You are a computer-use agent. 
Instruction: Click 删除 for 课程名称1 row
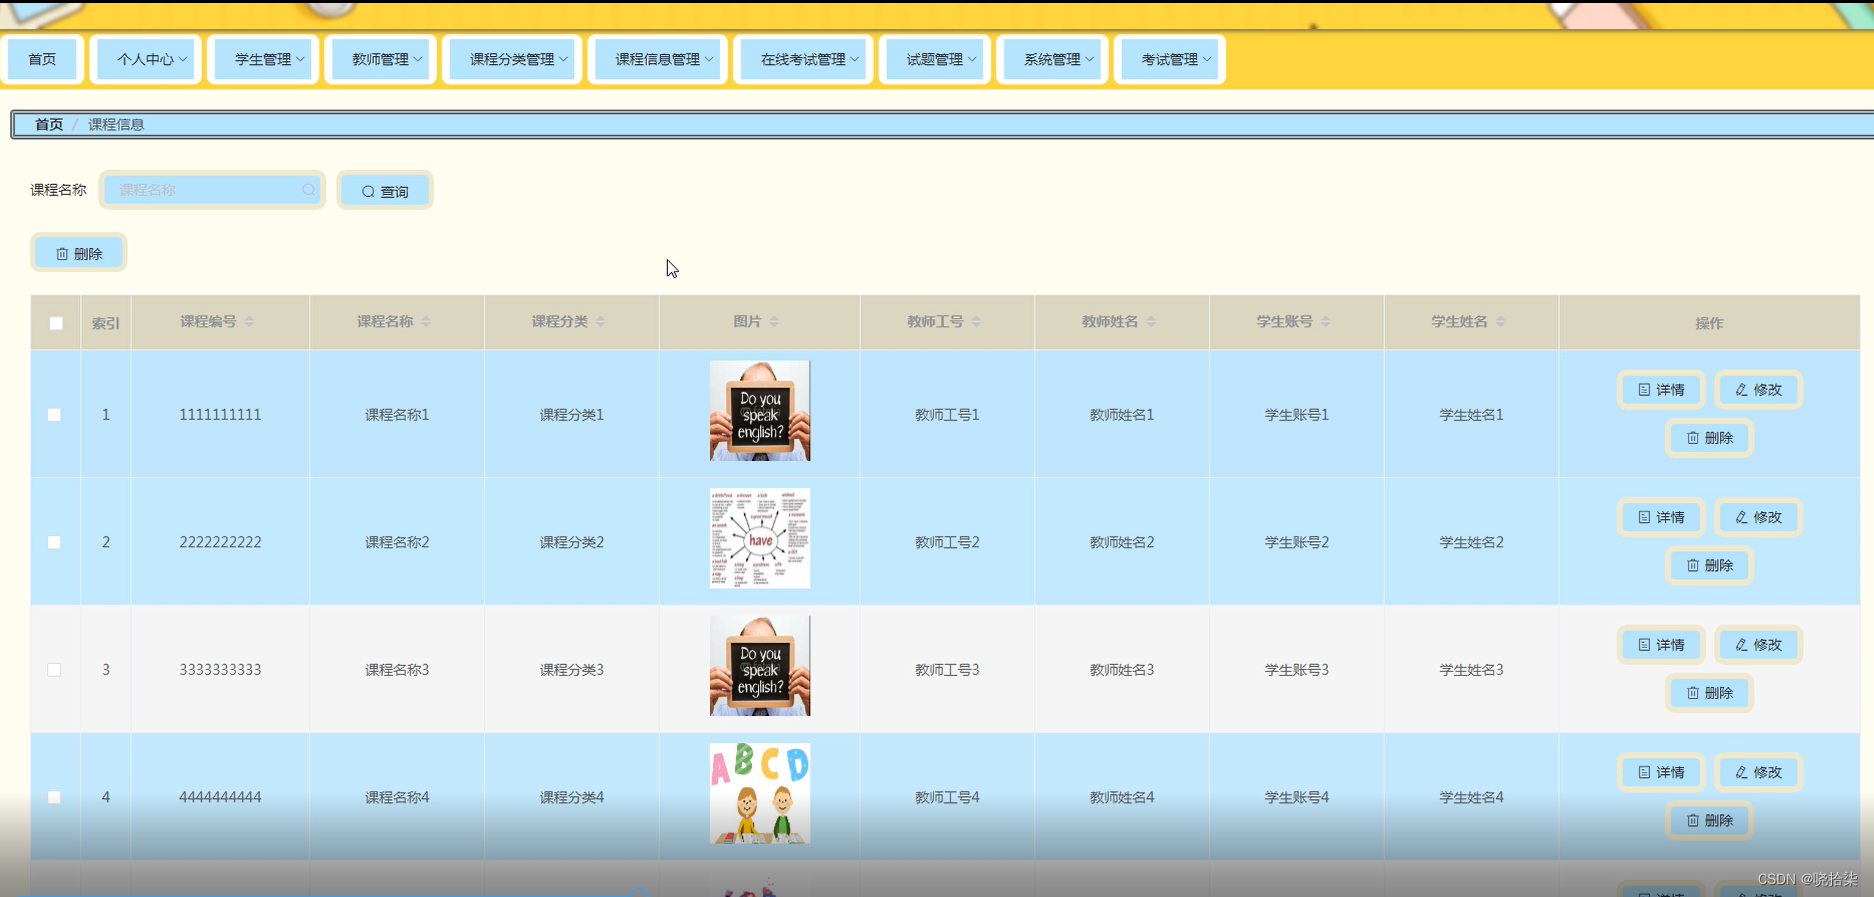[1709, 438]
